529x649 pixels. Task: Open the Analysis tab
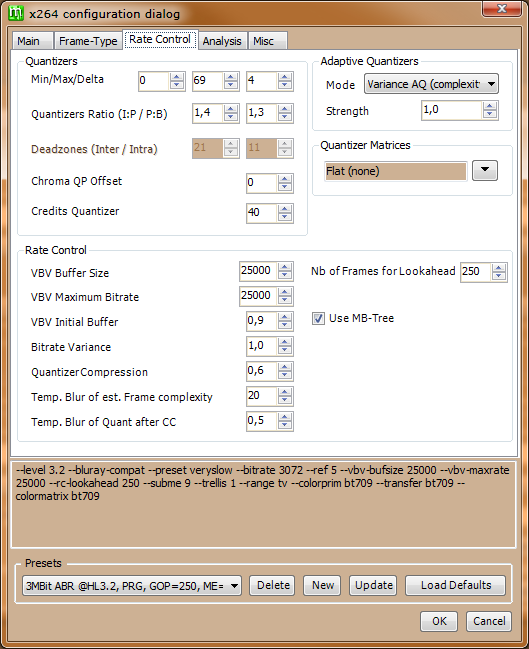point(222,41)
